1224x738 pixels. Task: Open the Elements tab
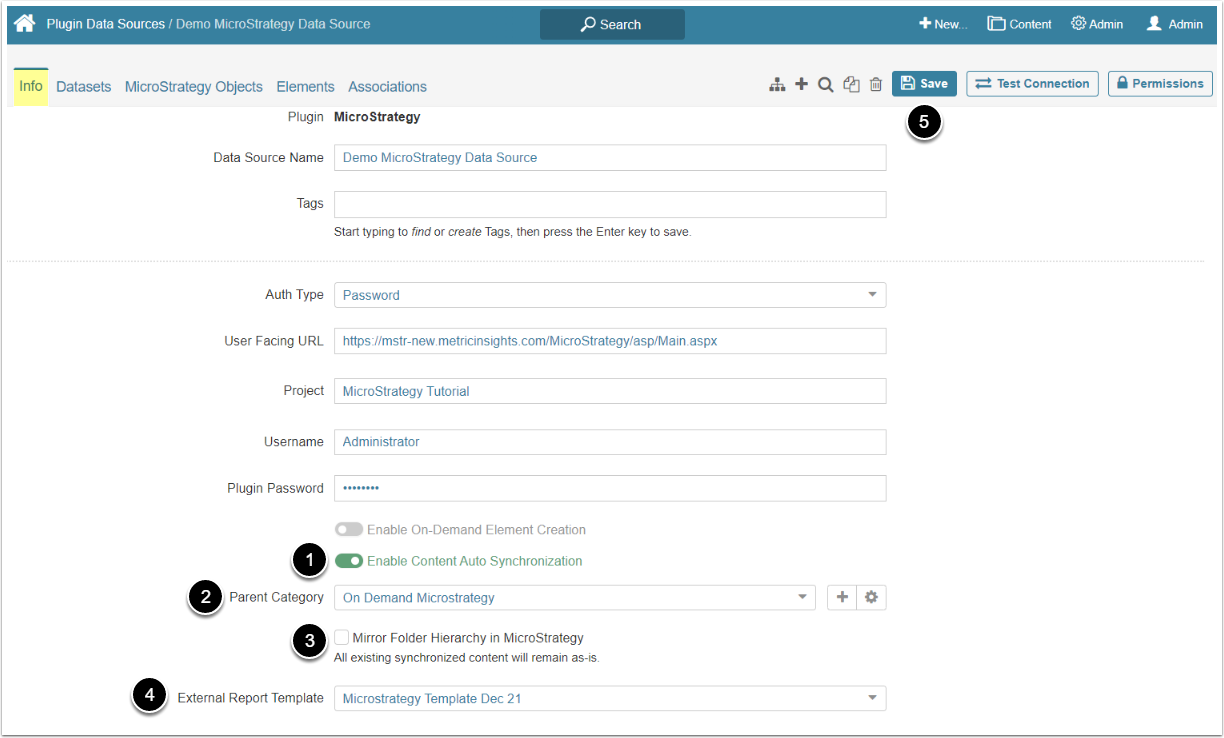[306, 87]
